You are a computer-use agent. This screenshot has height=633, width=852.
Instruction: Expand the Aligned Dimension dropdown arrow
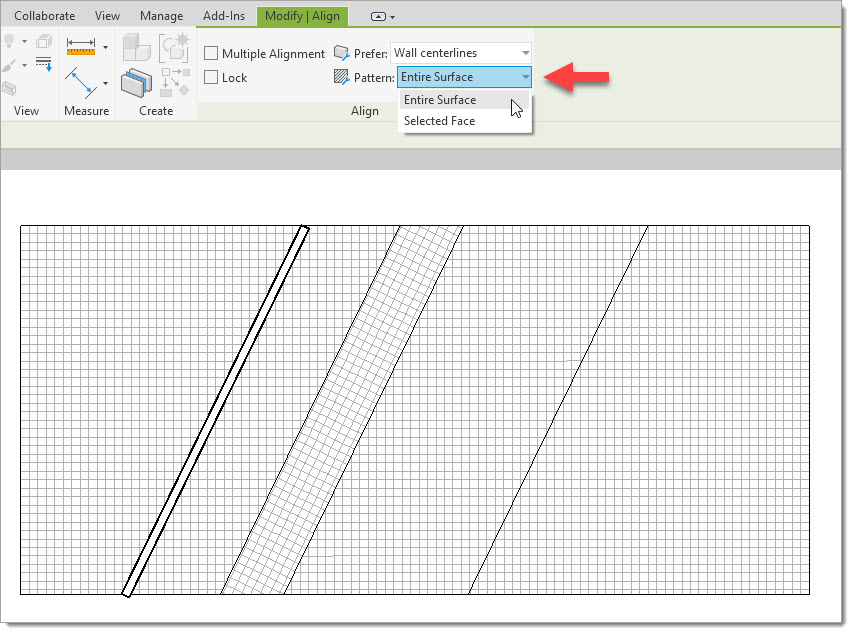(x=105, y=83)
